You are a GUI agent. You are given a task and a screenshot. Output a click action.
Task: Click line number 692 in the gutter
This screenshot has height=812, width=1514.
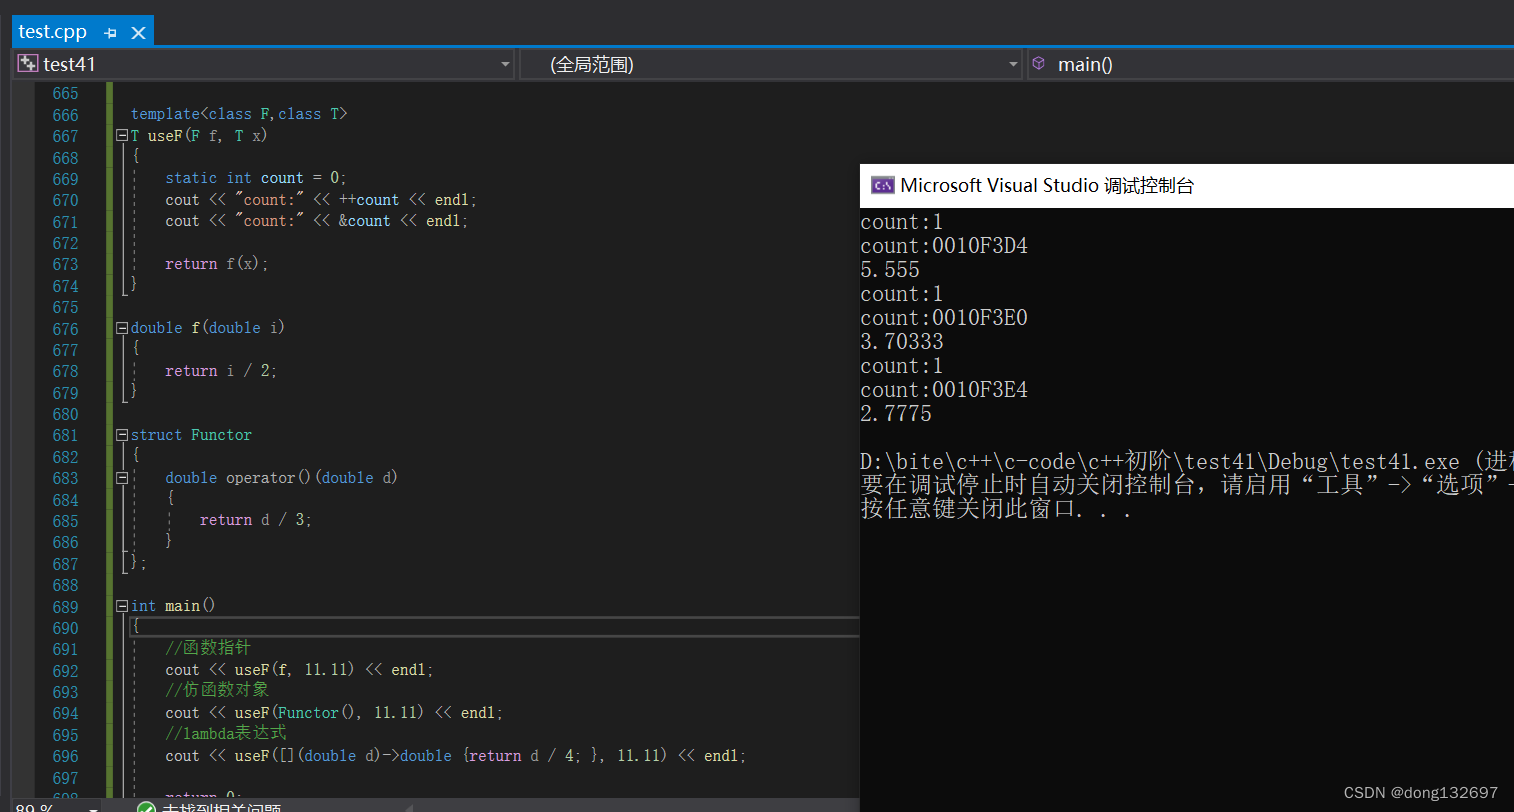coord(65,671)
